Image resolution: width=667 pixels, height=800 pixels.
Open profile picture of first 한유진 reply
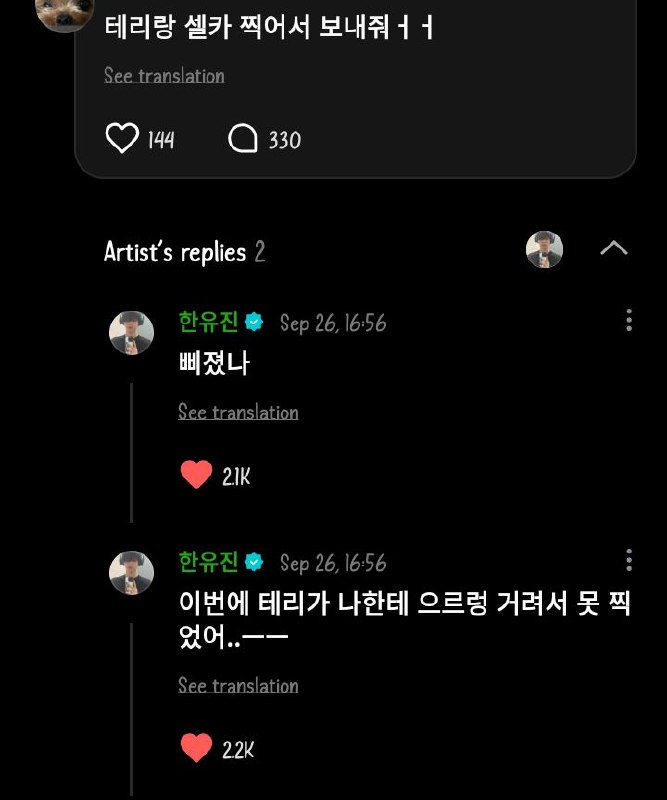[x=132, y=333]
